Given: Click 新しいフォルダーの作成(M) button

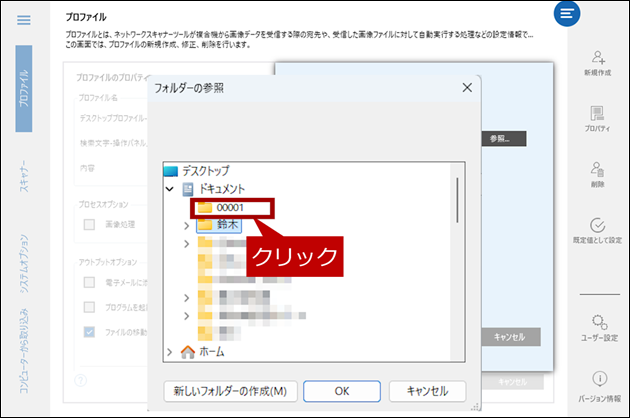Looking at the screenshot, I should click(229, 390).
